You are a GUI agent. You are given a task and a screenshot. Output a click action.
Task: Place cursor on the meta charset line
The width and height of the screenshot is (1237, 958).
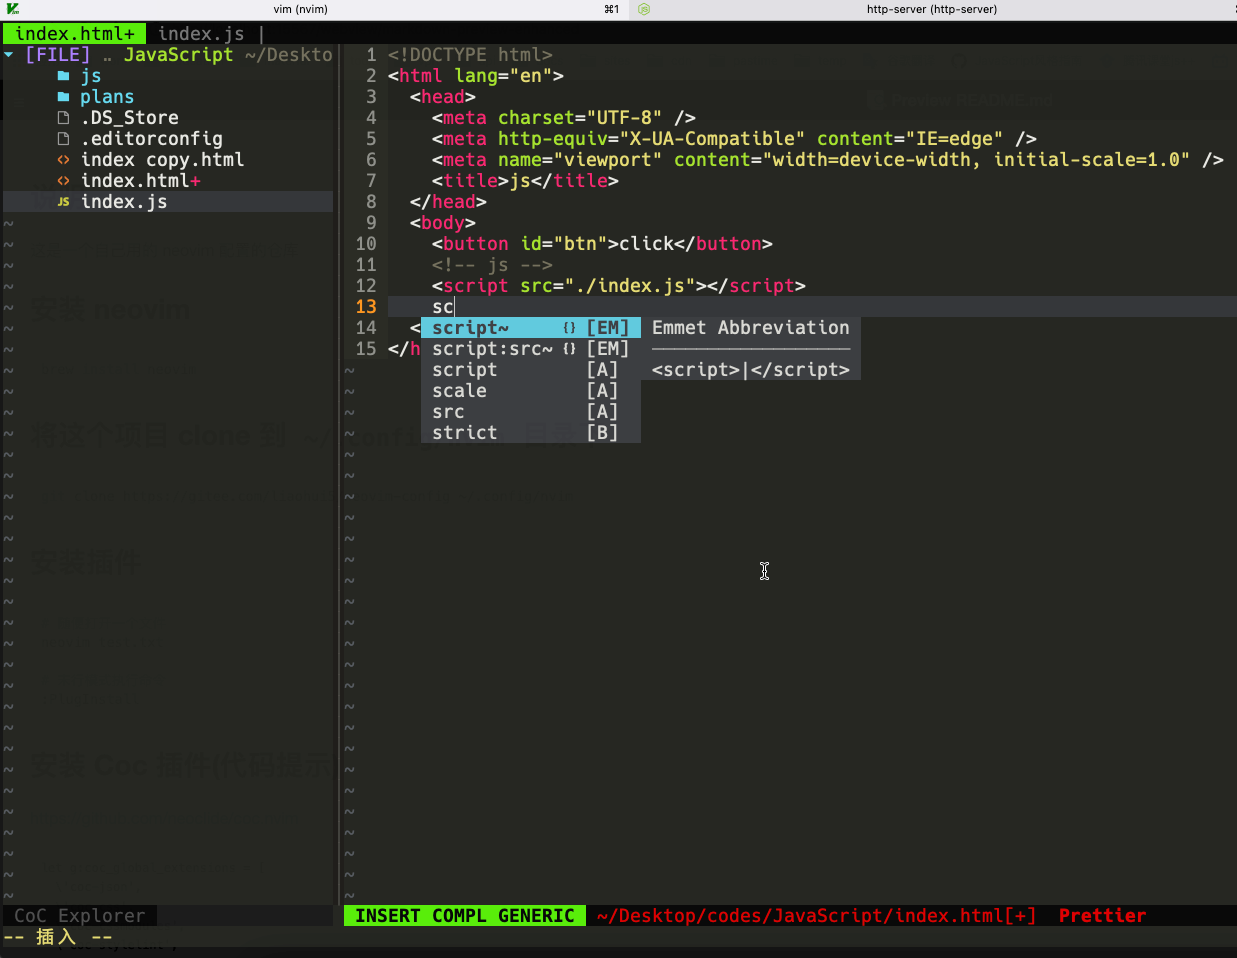[x=564, y=118]
